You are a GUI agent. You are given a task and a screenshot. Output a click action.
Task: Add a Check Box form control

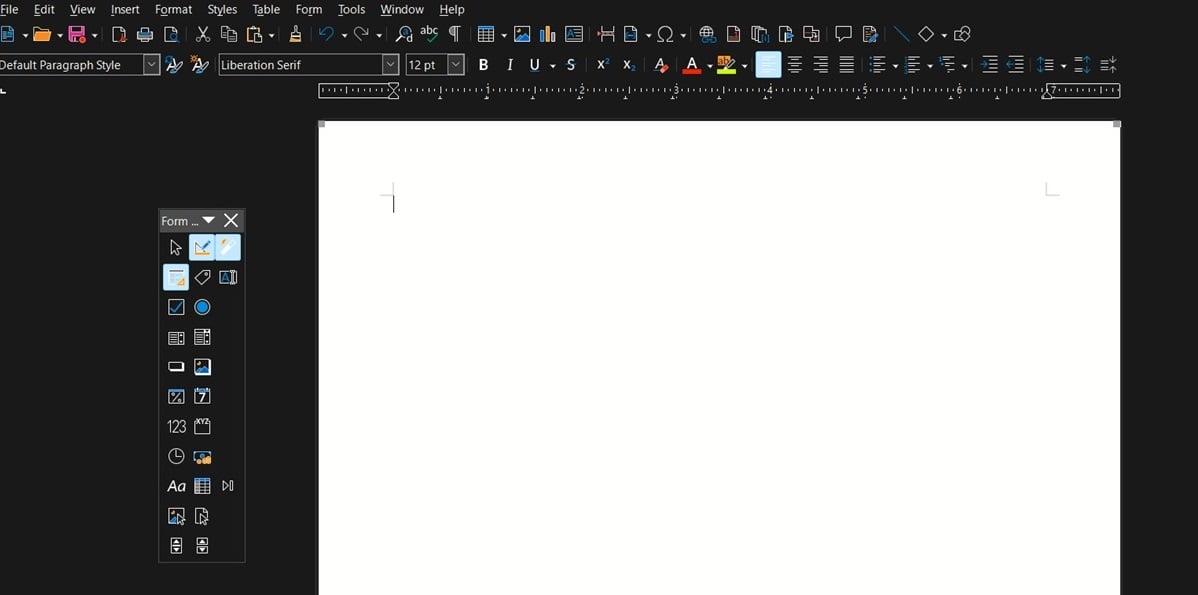(176, 307)
